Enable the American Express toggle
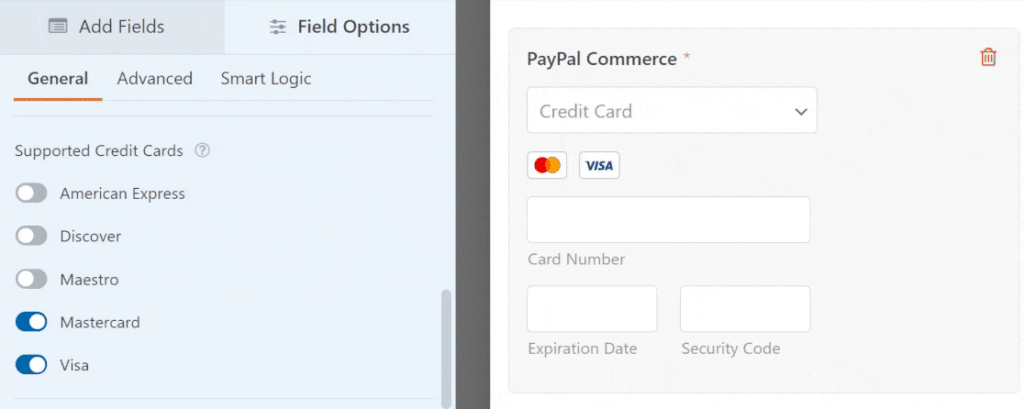 pyautogui.click(x=31, y=193)
